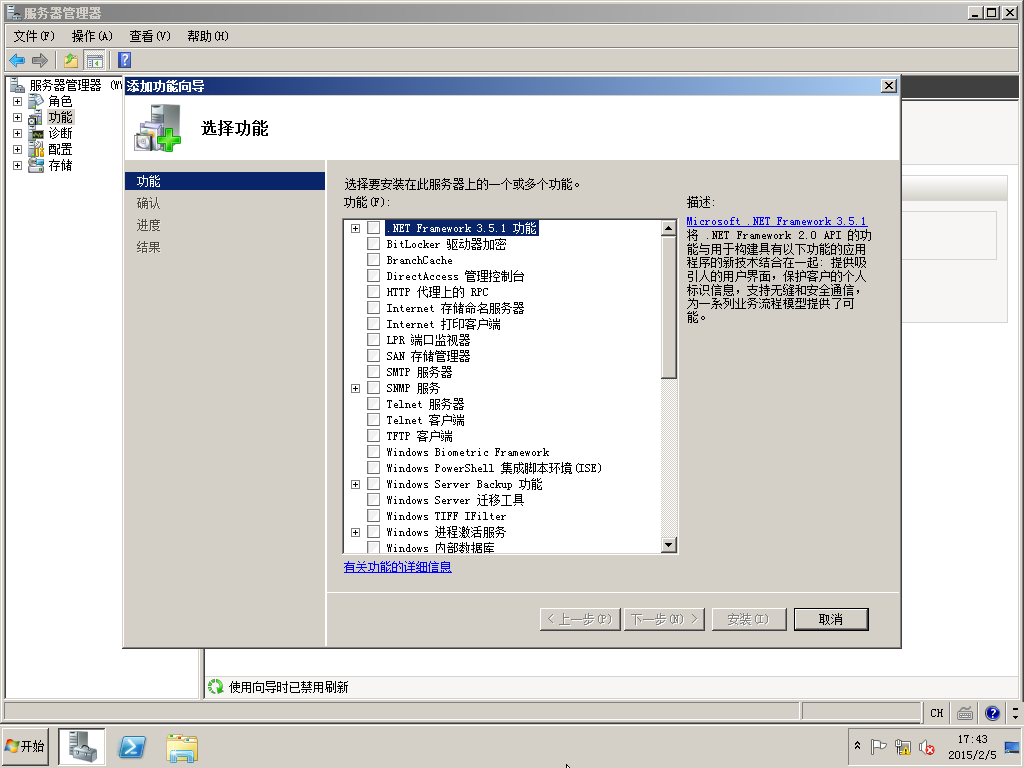This screenshot has width=1024, height=768.
Task: Click the feature list scroll-down arrow
Action: (x=668, y=545)
